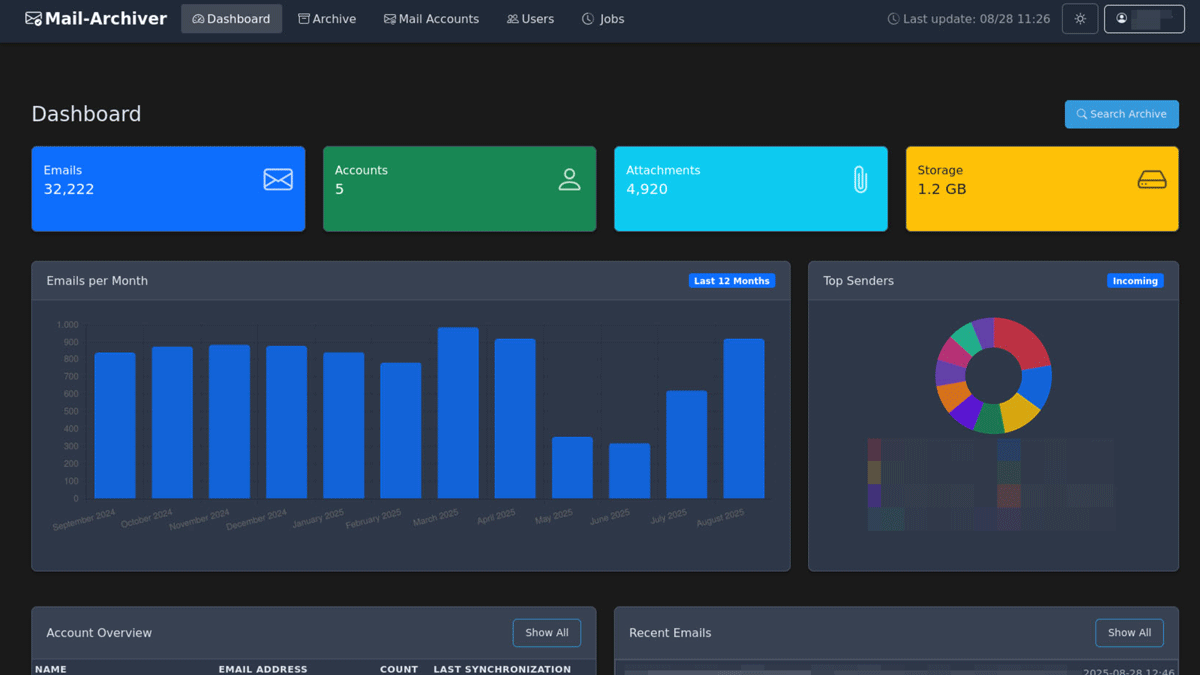Click the drive icon on Storage card
1200x675 pixels.
point(1152,180)
